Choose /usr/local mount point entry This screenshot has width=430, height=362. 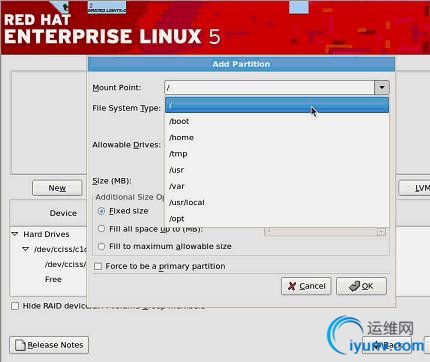pos(277,202)
